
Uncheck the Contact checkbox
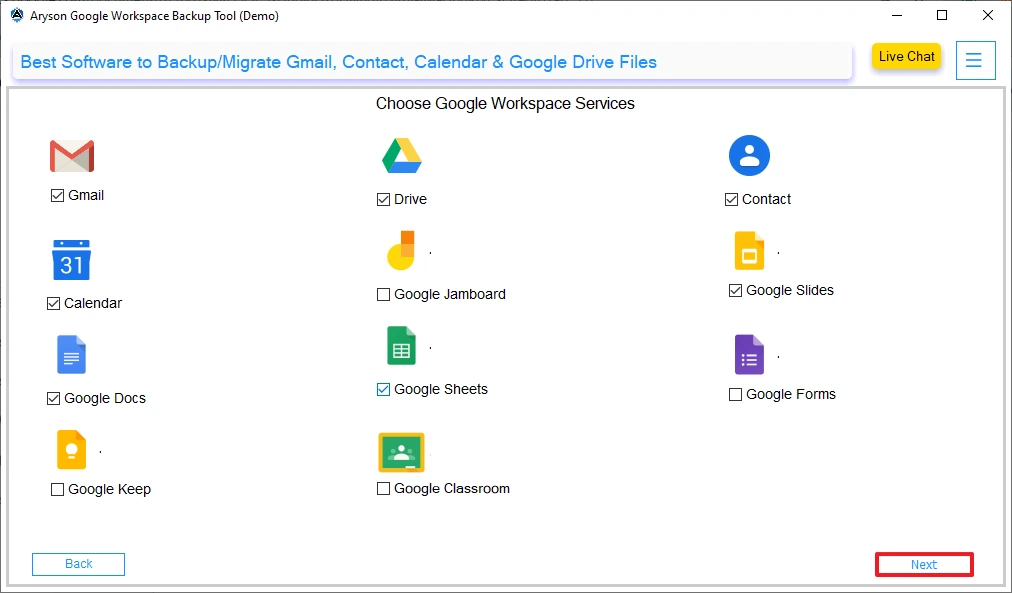[x=731, y=199]
